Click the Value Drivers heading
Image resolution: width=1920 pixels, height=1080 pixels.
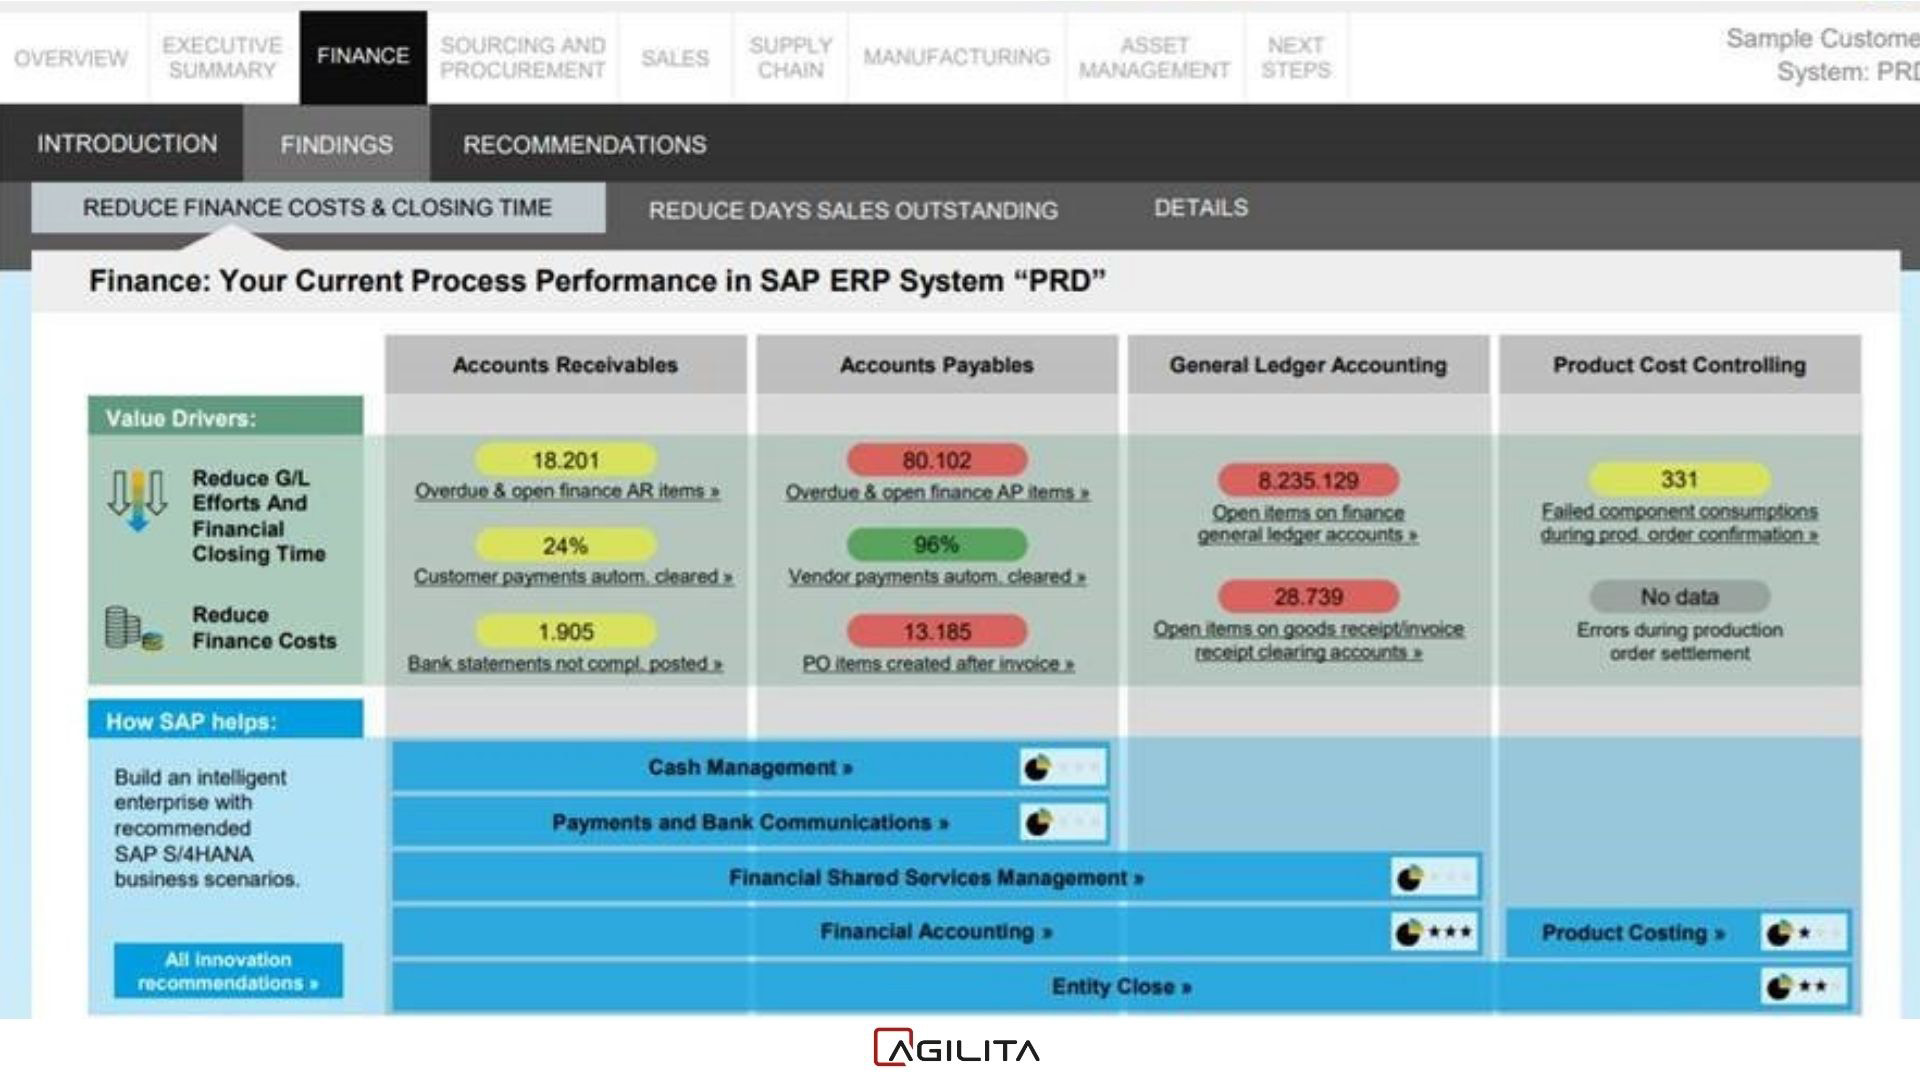click(x=225, y=417)
